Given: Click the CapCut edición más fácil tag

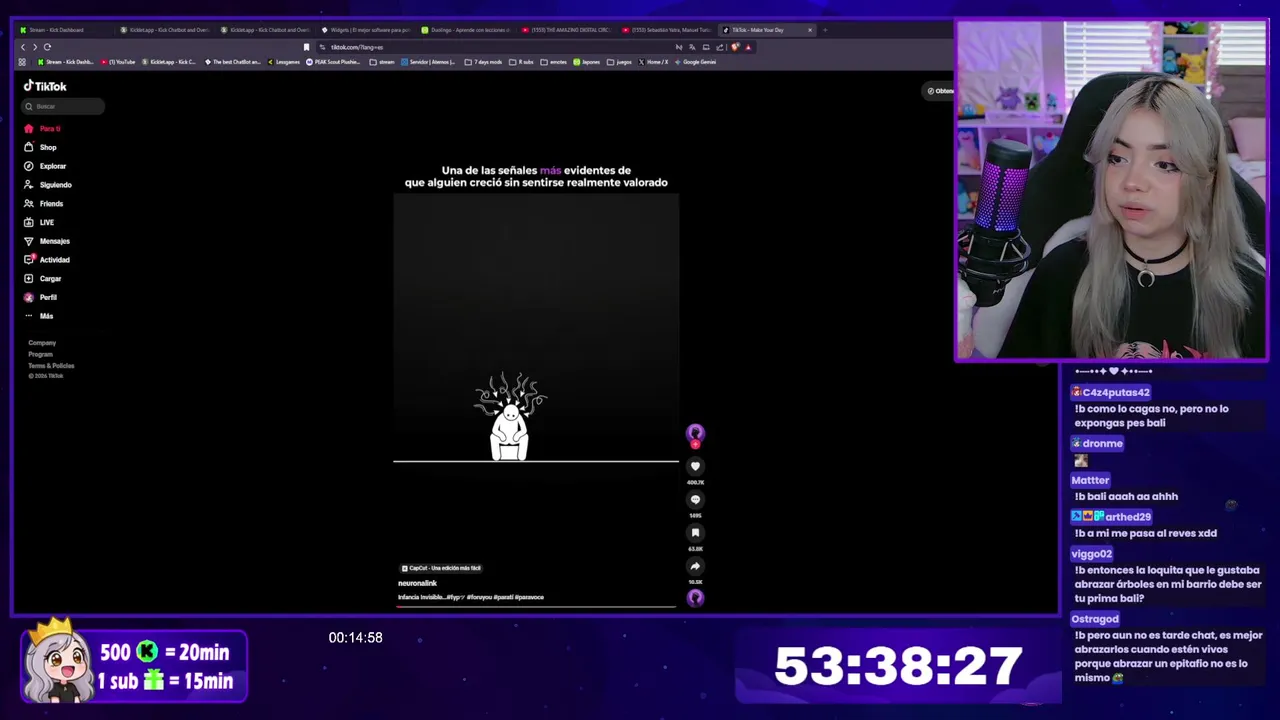Looking at the screenshot, I should tap(441, 568).
